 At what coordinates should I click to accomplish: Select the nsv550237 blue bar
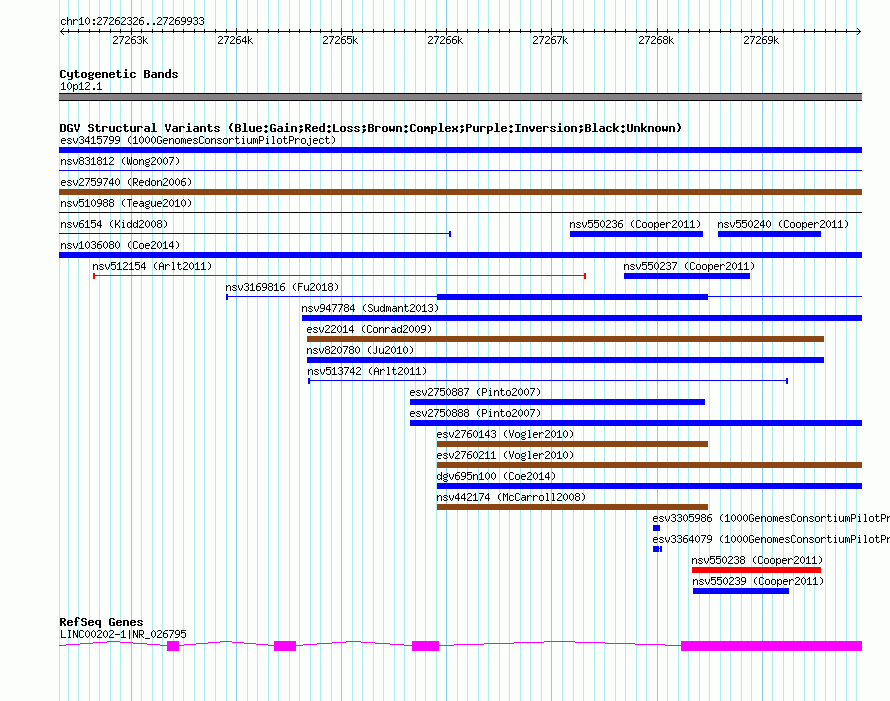[x=687, y=276]
